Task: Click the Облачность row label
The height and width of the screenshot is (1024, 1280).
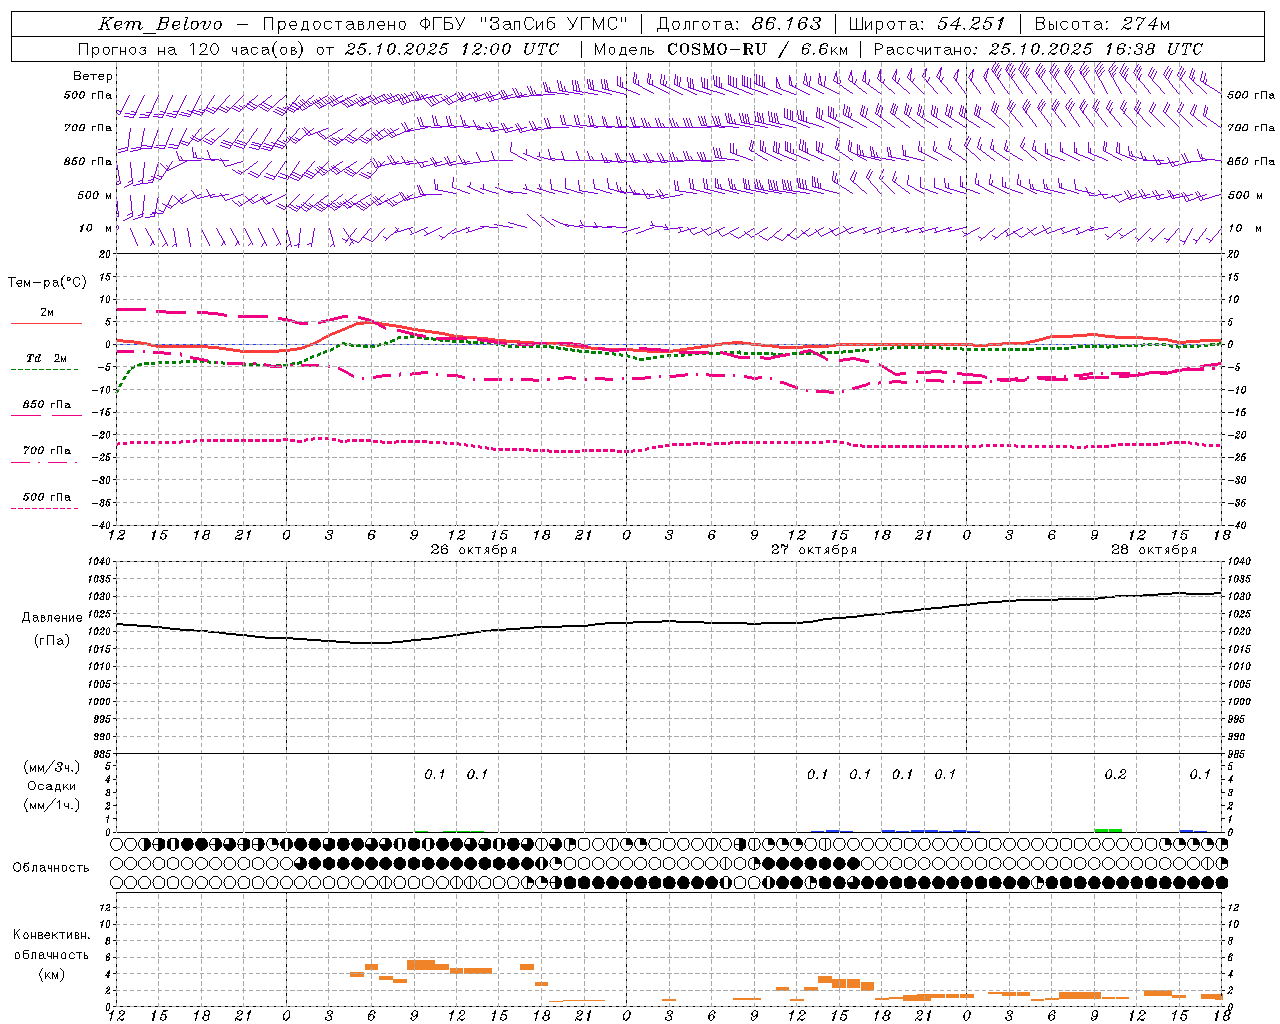Action: (x=51, y=867)
